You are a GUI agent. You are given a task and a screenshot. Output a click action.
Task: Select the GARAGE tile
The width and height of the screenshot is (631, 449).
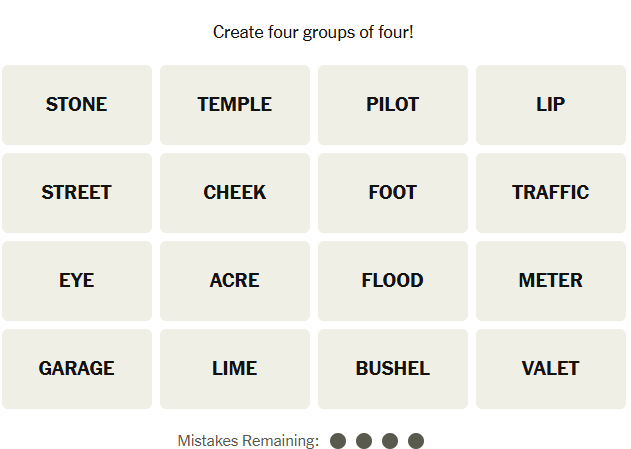point(77,369)
